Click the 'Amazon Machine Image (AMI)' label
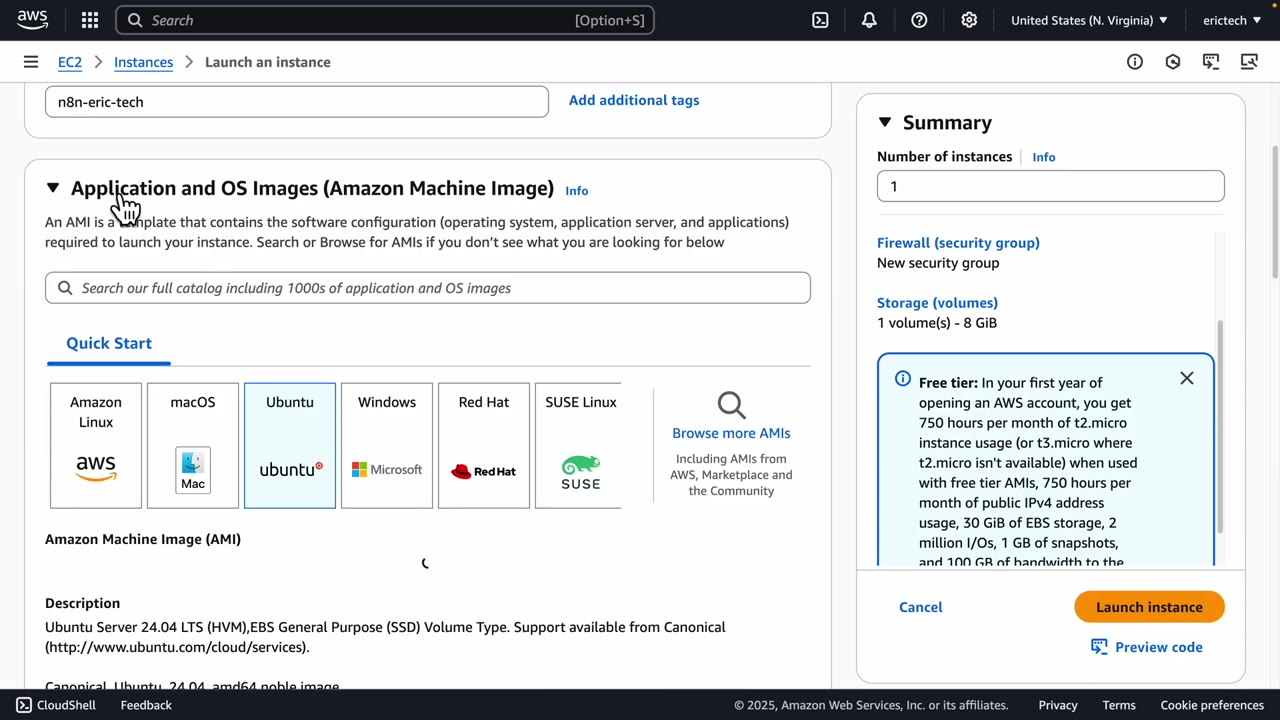Screen dimensions: 1280x720 click(x=143, y=539)
